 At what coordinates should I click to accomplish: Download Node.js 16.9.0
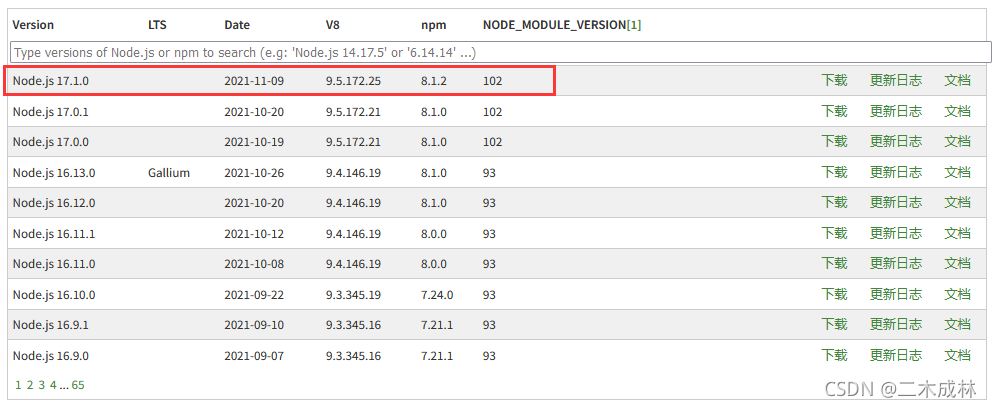tap(834, 356)
